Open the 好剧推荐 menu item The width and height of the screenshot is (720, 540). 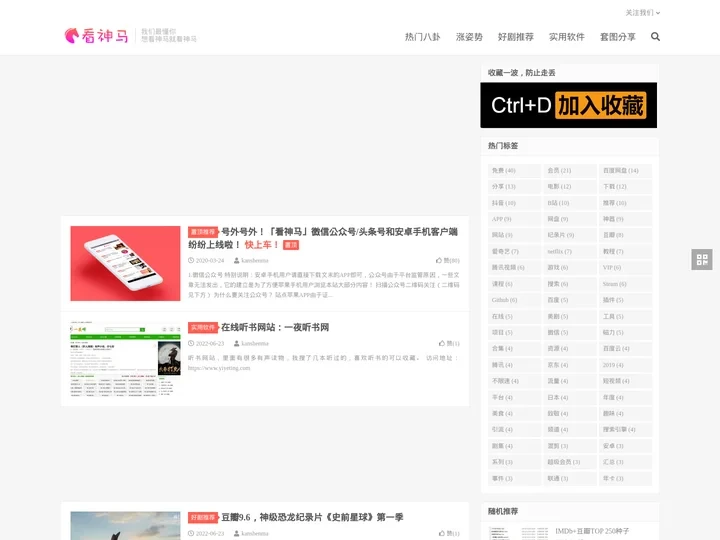(516, 37)
